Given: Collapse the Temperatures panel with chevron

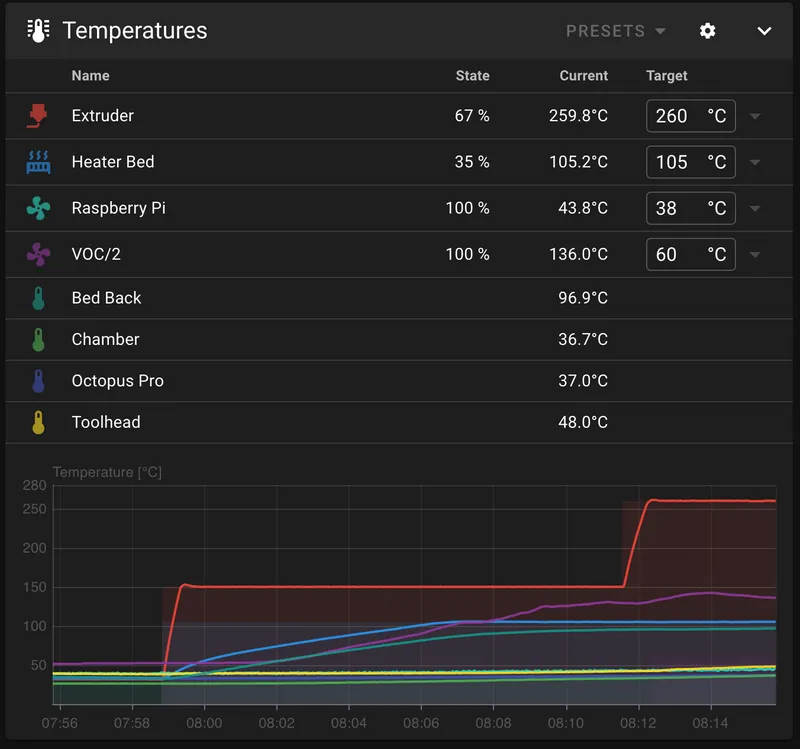Looking at the screenshot, I should (x=764, y=31).
